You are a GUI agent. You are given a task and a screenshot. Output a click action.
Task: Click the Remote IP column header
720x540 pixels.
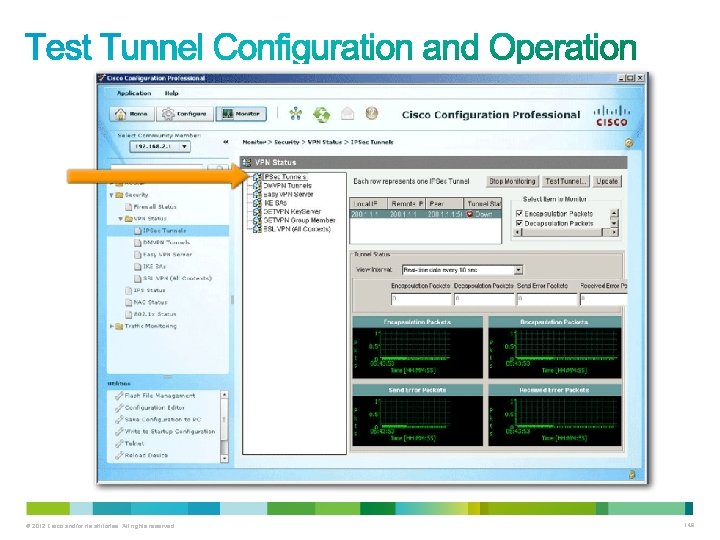tap(406, 203)
